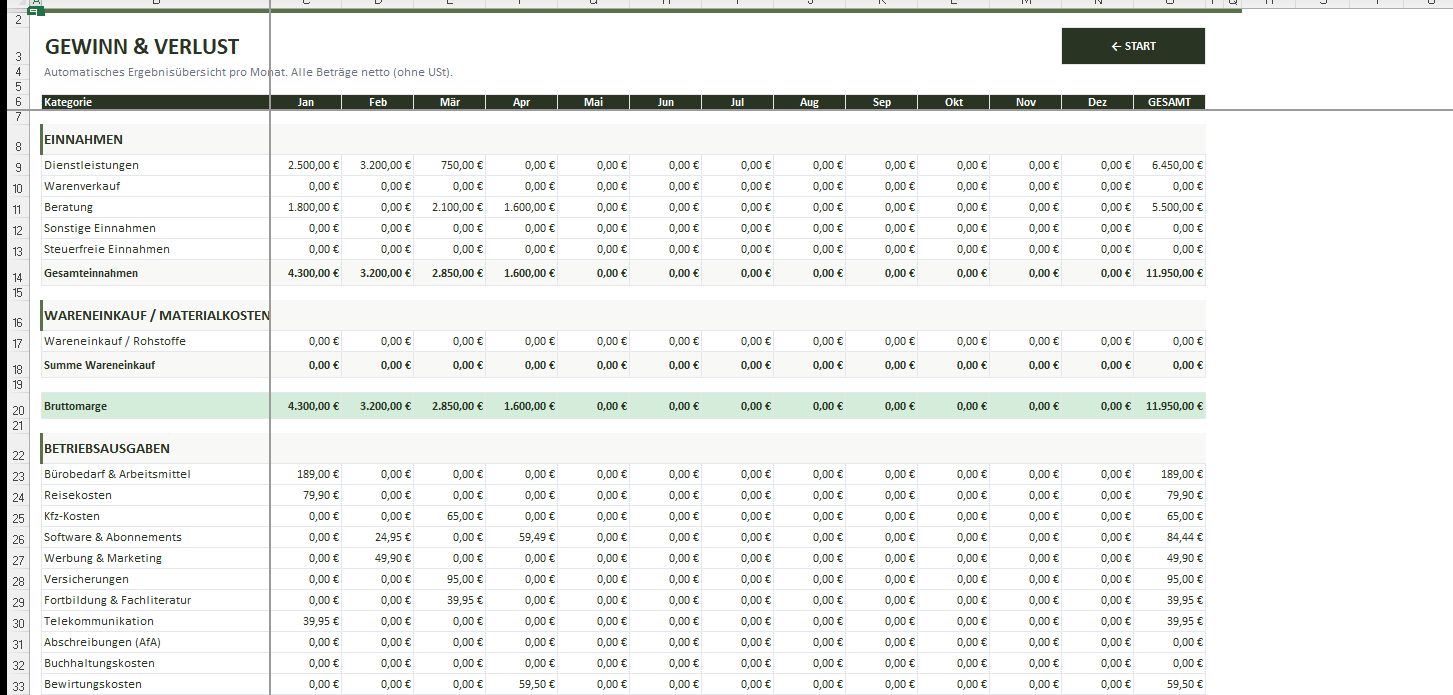The height and width of the screenshot is (695, 1453).
Task: Select the 24,95 € Software & Abonnements cell
Action: pyautogui.click(x=378, y=537)
